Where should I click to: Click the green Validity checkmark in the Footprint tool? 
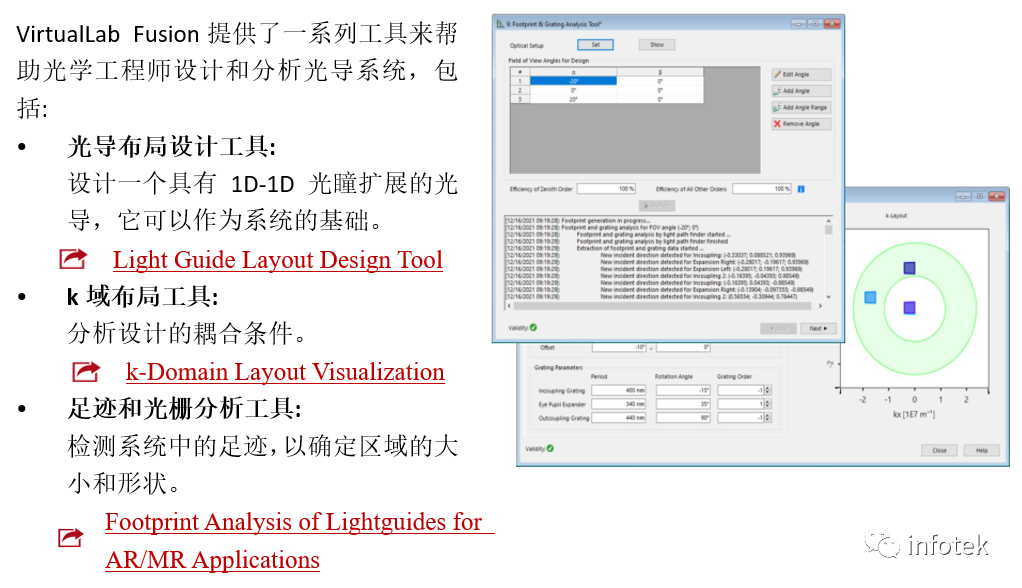[532, 326]
